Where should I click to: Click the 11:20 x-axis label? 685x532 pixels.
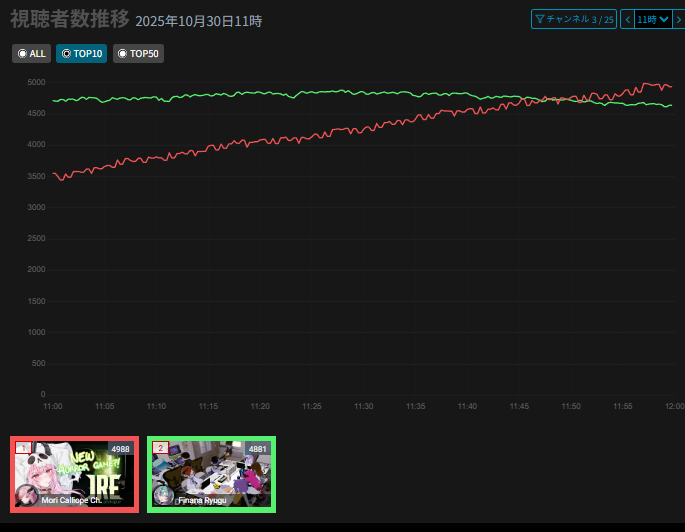pyautogui.click(x=260, y=406)
